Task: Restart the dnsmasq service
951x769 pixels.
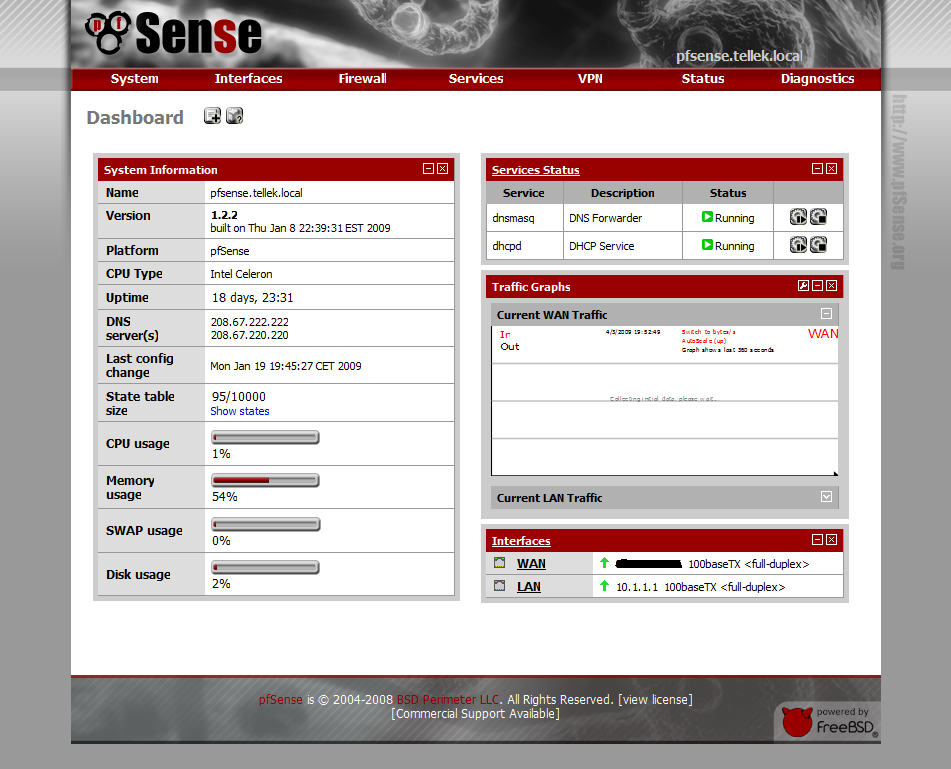Action: 798,217
